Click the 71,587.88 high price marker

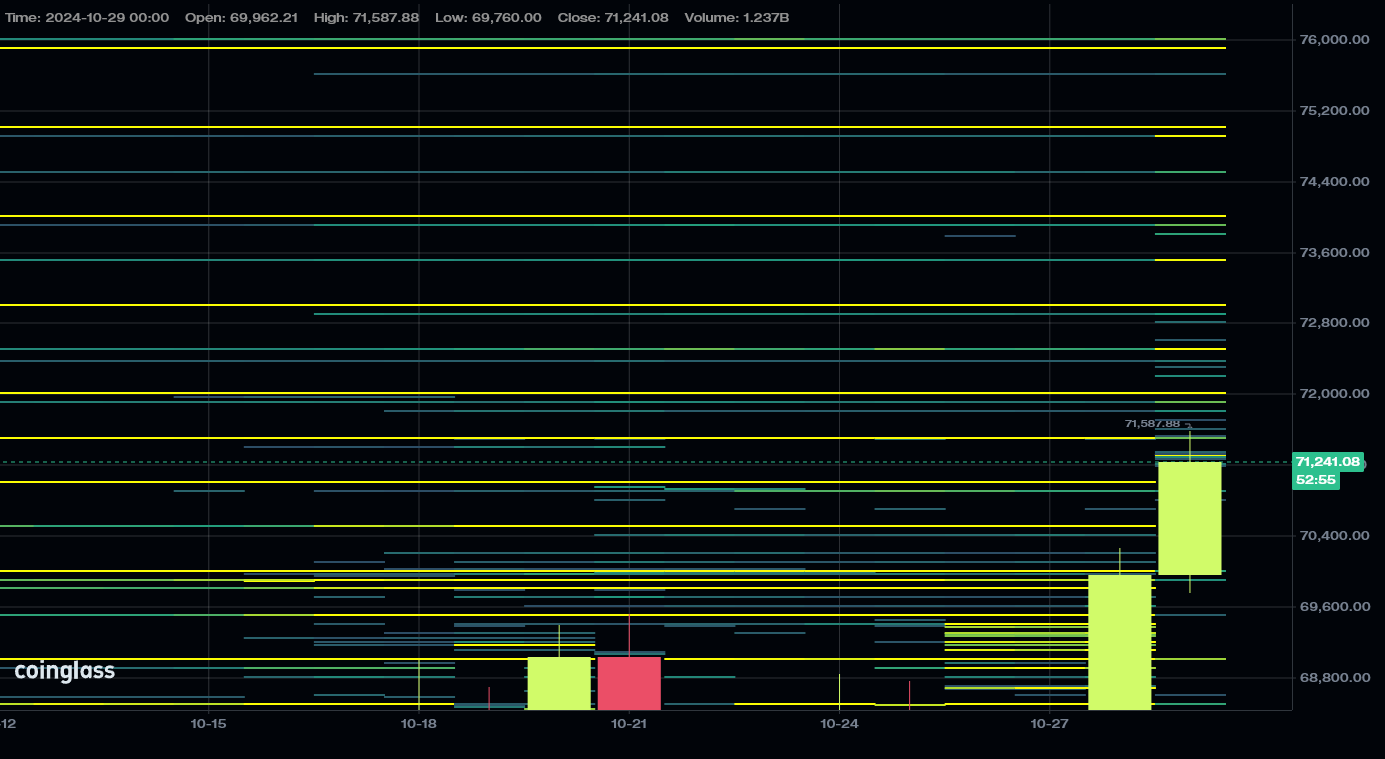(1153, 424)
